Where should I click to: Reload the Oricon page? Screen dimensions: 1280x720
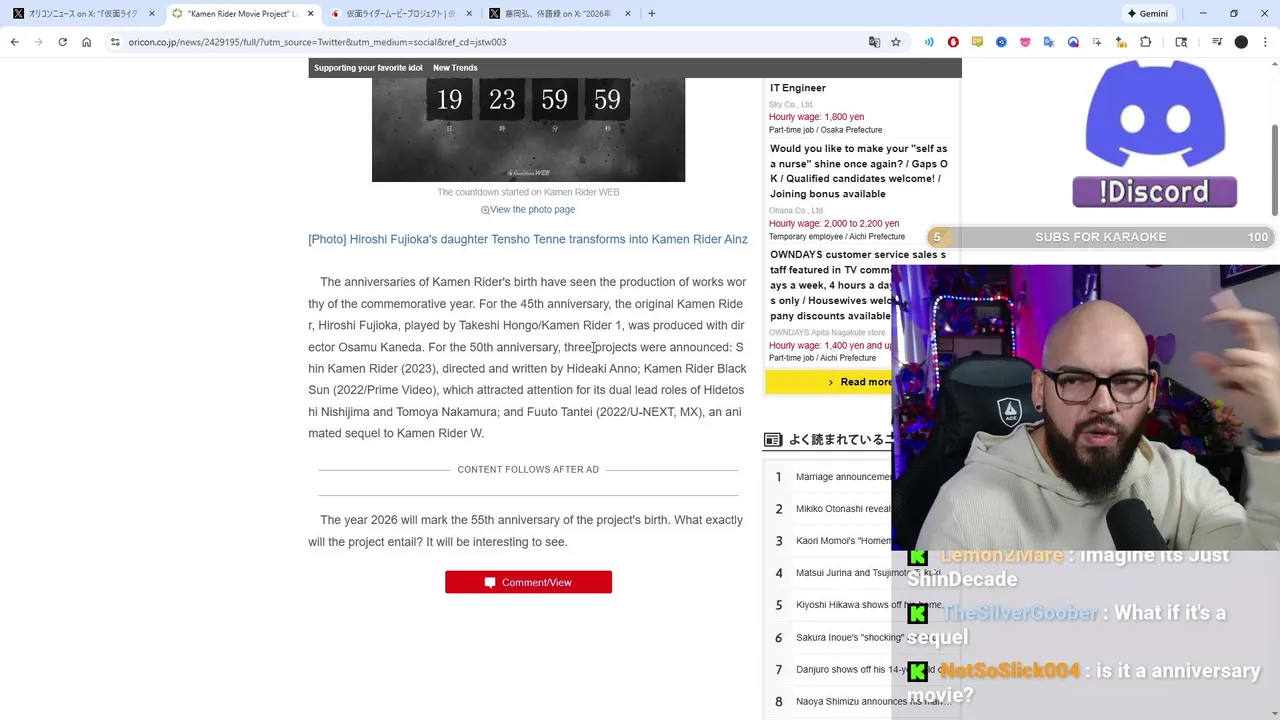pos(62,42)
